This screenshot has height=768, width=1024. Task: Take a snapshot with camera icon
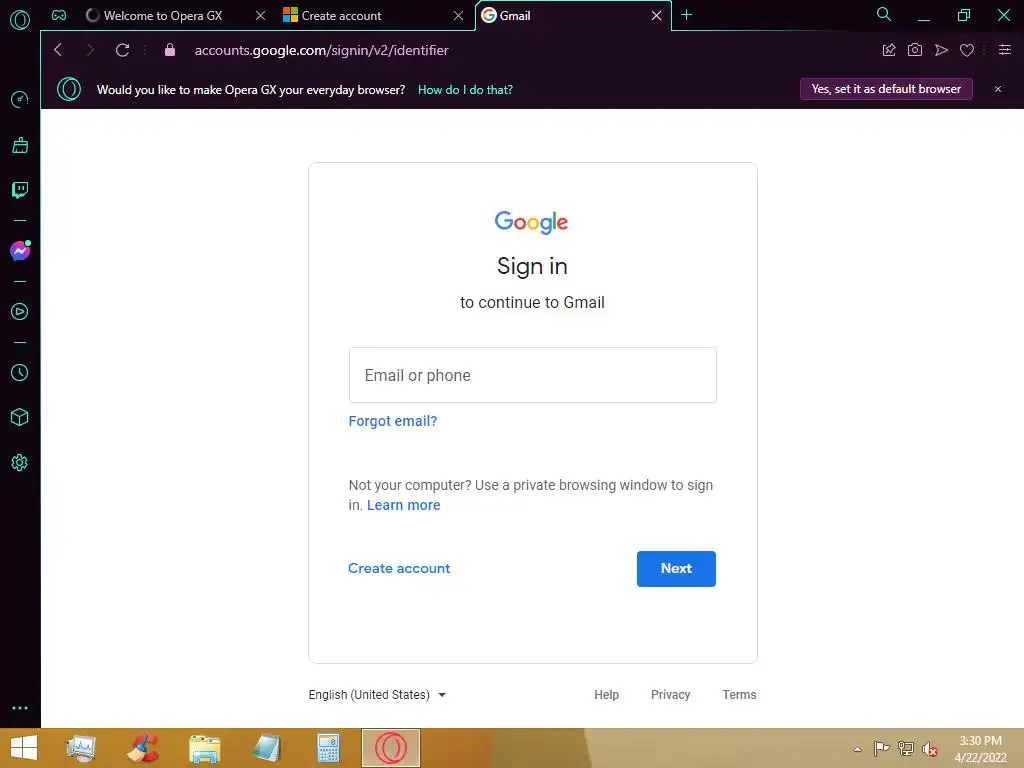click(x=915, y=50)
